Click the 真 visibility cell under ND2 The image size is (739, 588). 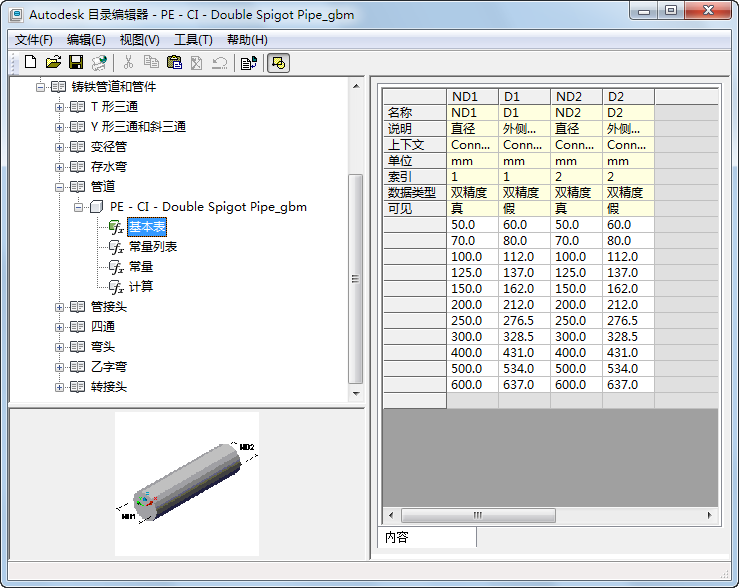pos(576,208)
